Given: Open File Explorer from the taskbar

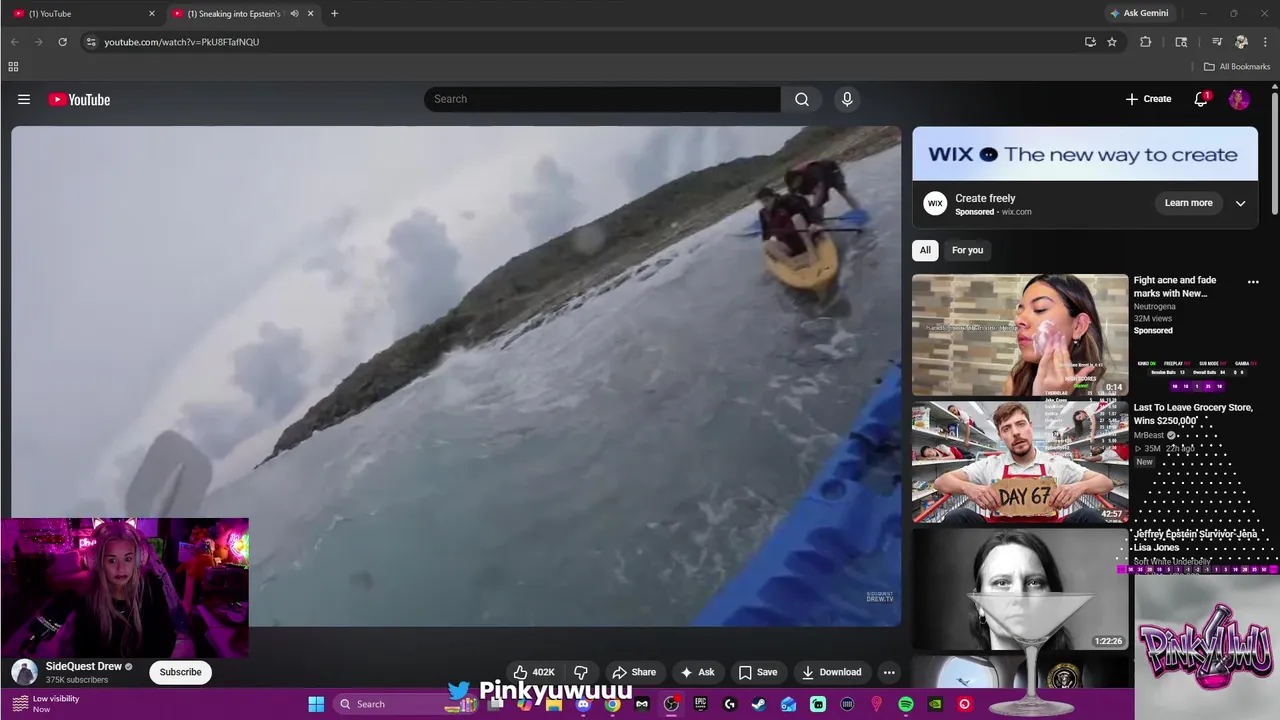Looking at the screenshot, I should tap(554, 704).
